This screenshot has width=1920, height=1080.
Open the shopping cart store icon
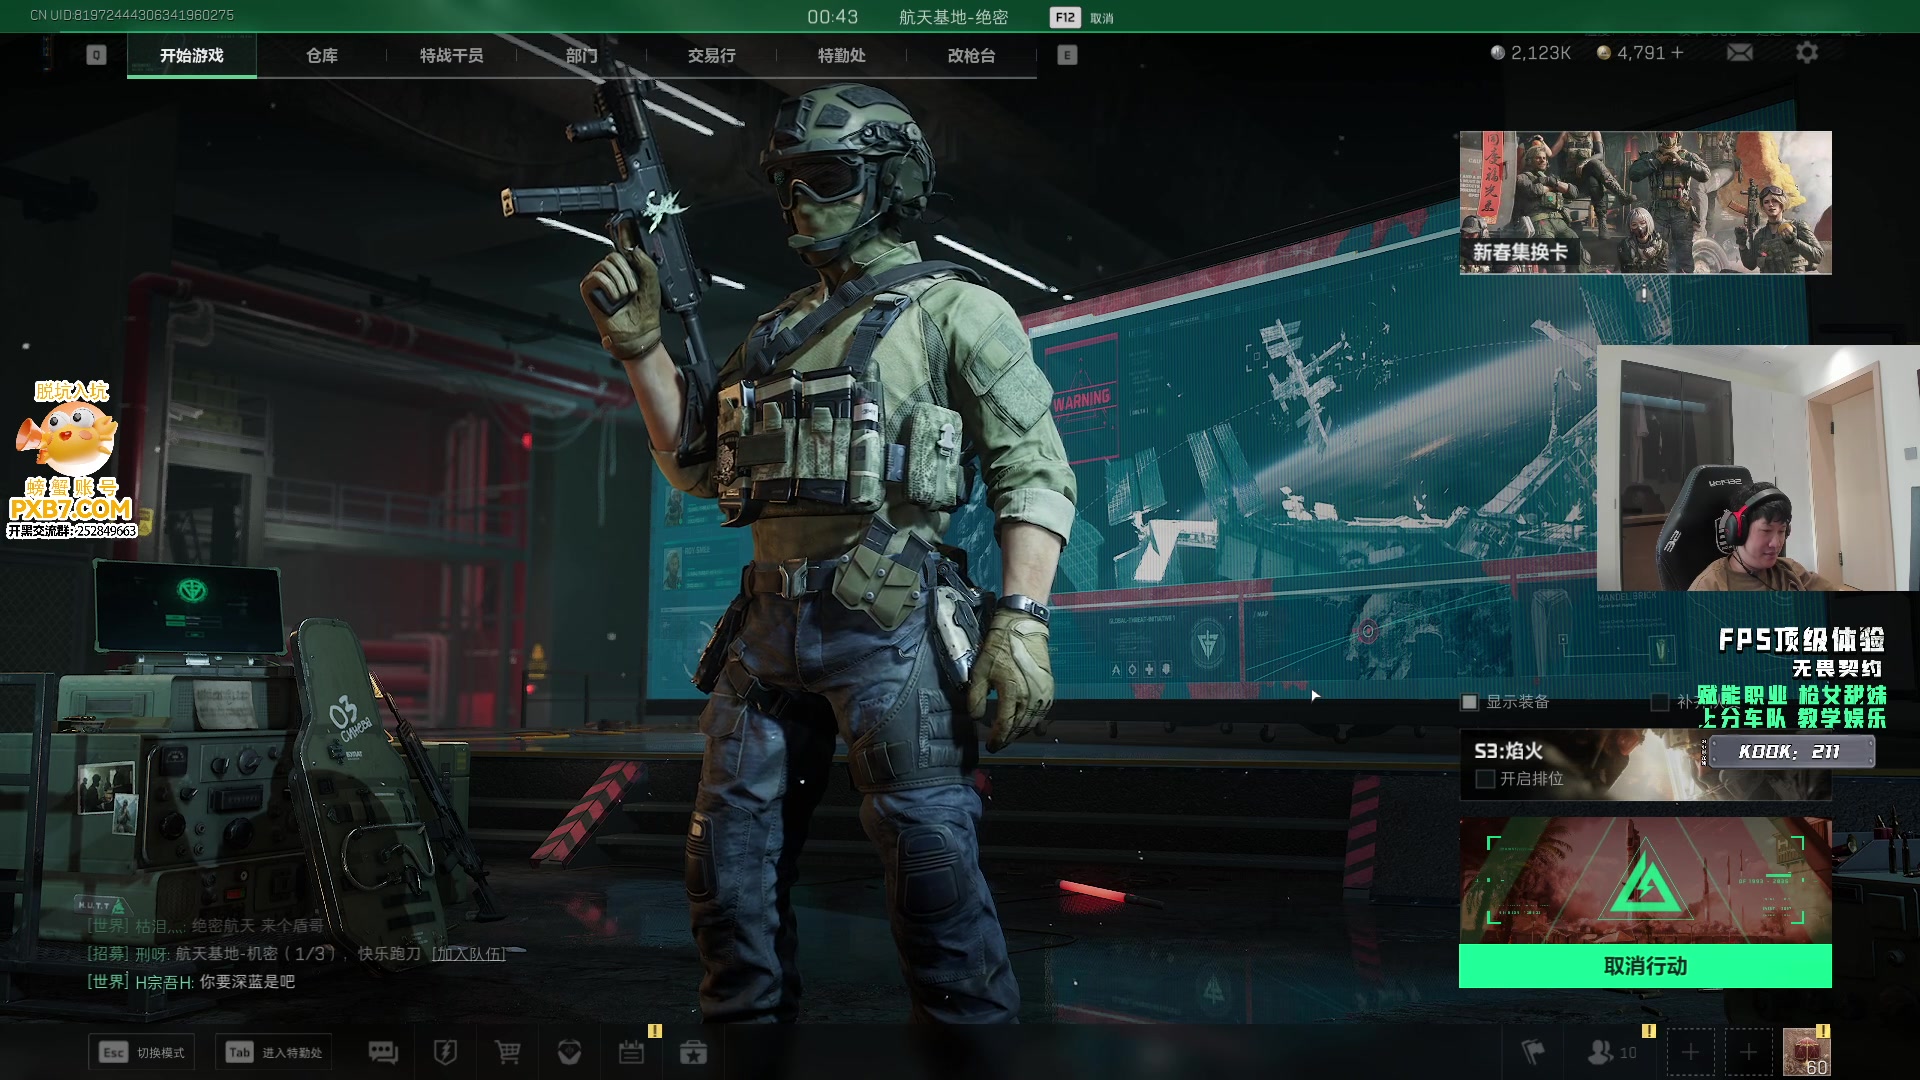click(x=508, y=1052)
